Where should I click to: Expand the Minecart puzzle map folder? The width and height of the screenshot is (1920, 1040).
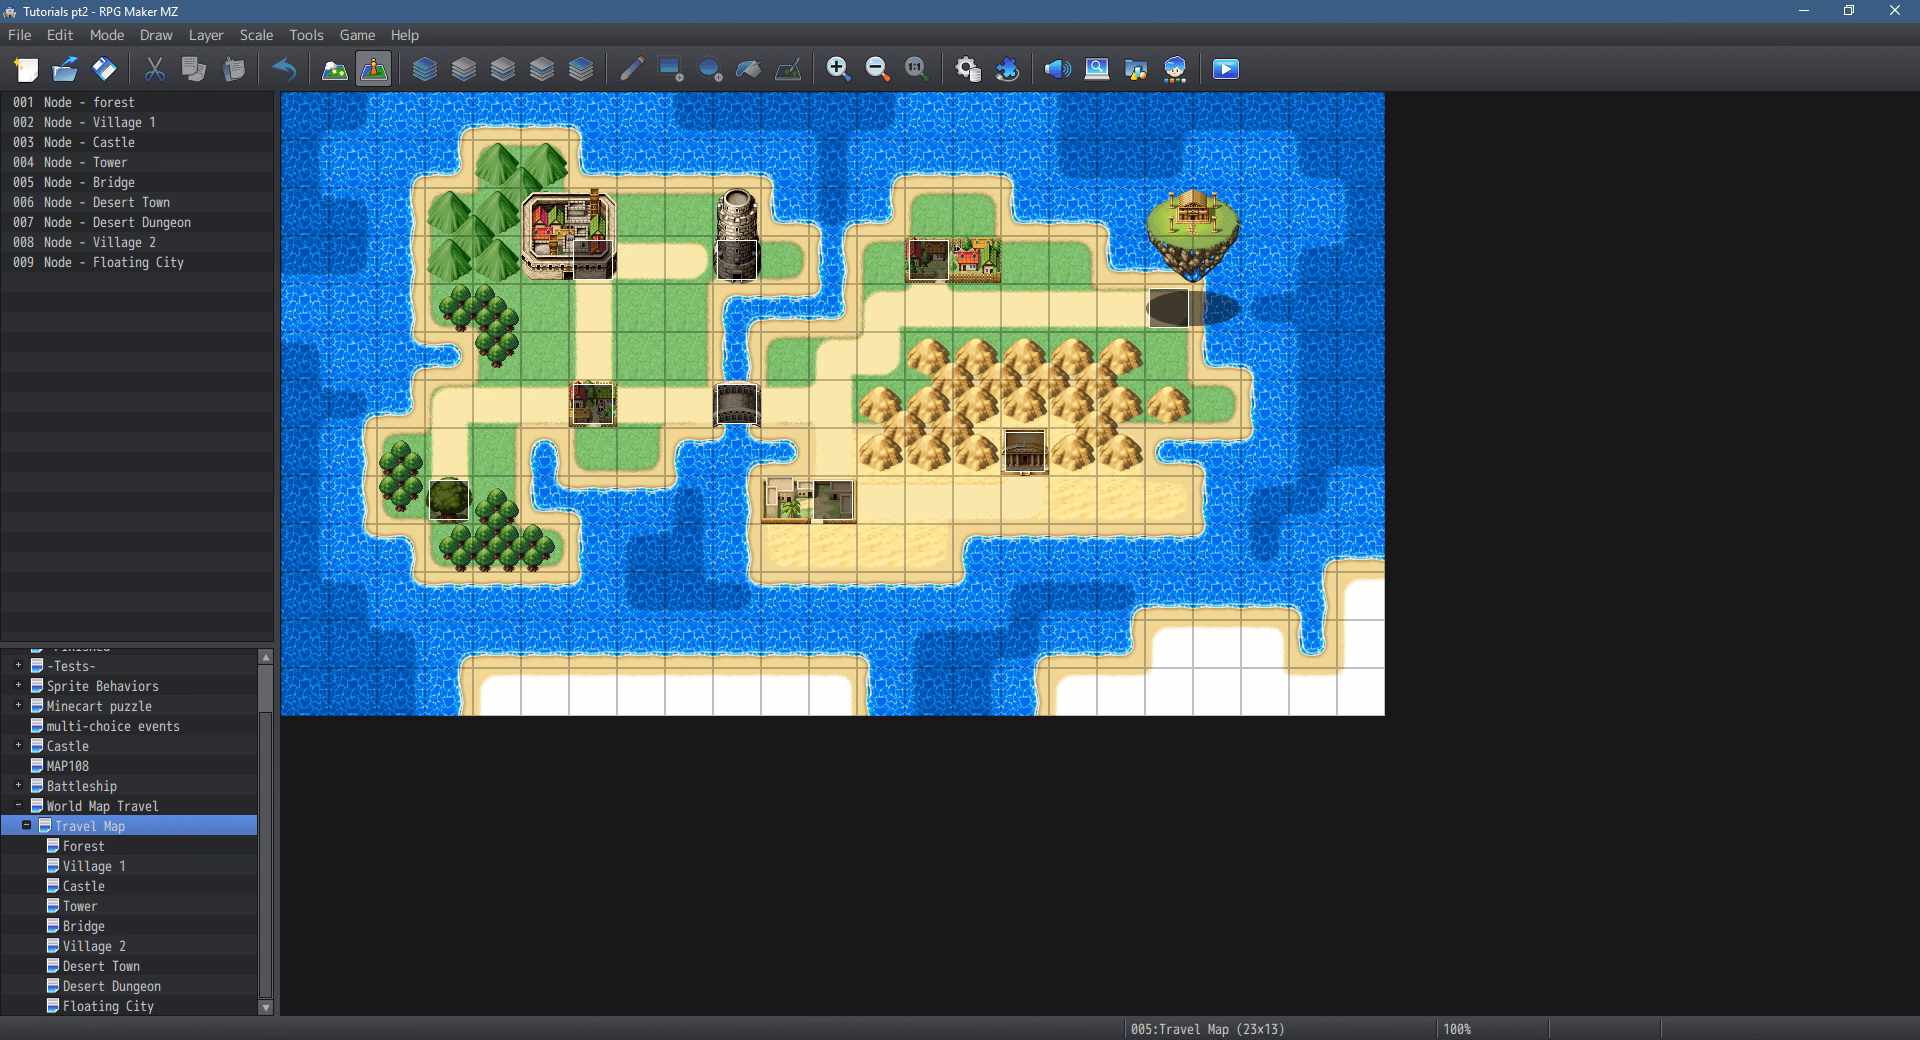click(18, 705)
